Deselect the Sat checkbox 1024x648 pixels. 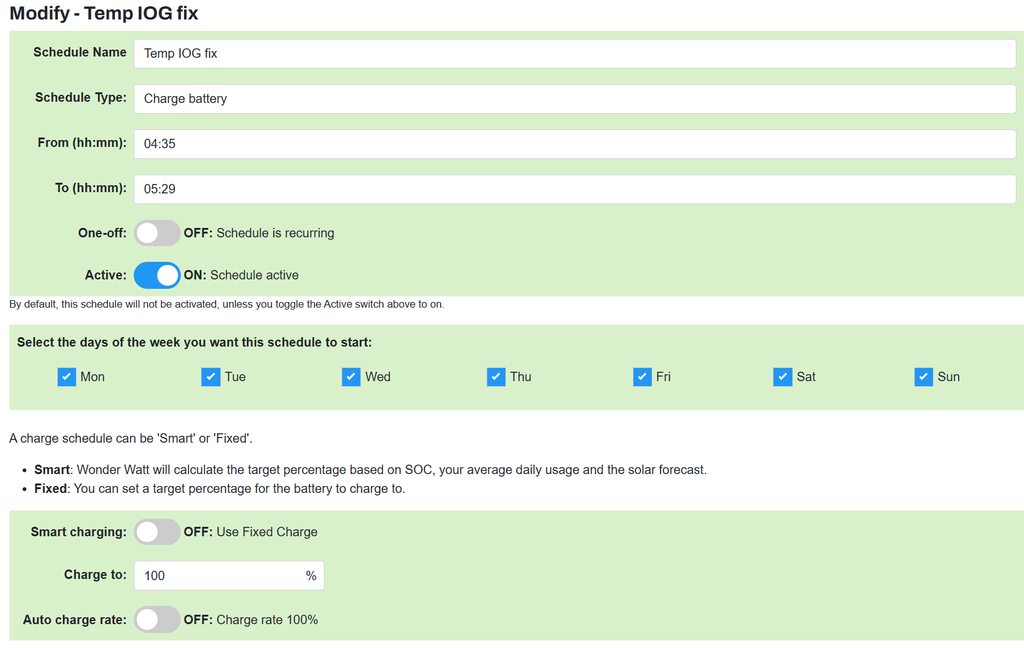pos(782,377)
